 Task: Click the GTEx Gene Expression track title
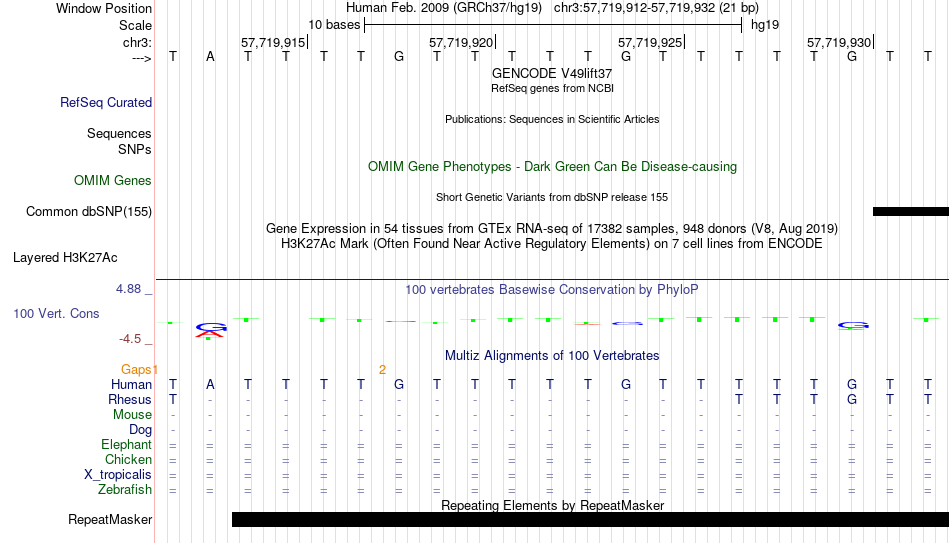click(552, 228)
